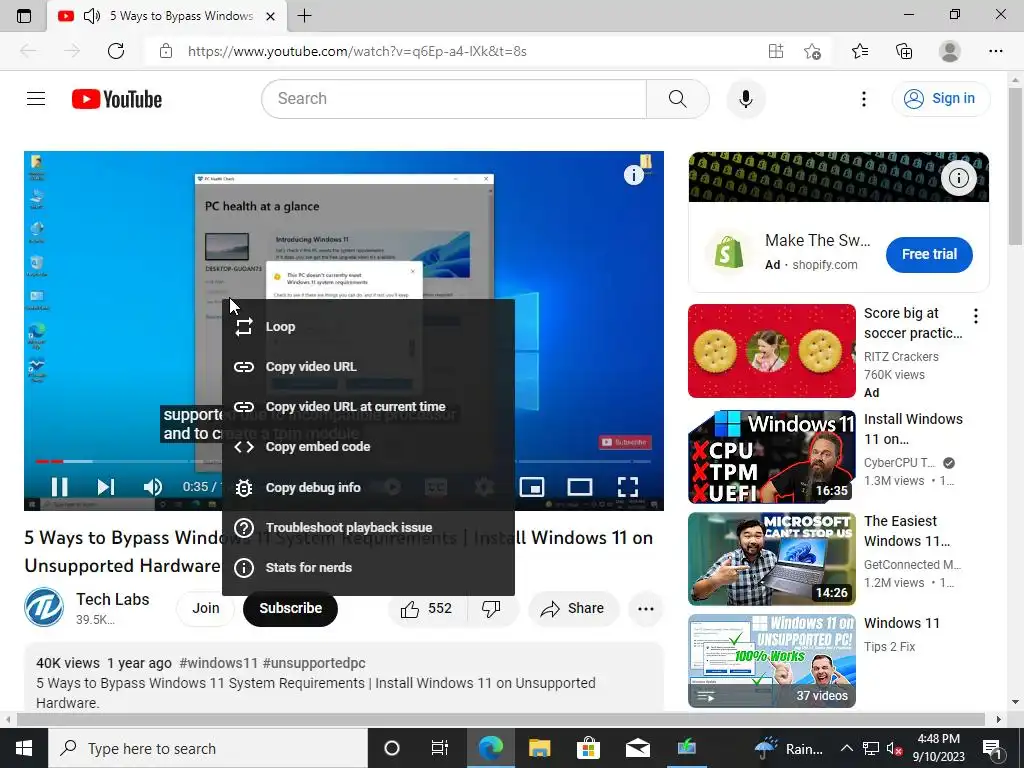1024x768 pixels.
Task: Switch to theater mode
Action: 579,487
